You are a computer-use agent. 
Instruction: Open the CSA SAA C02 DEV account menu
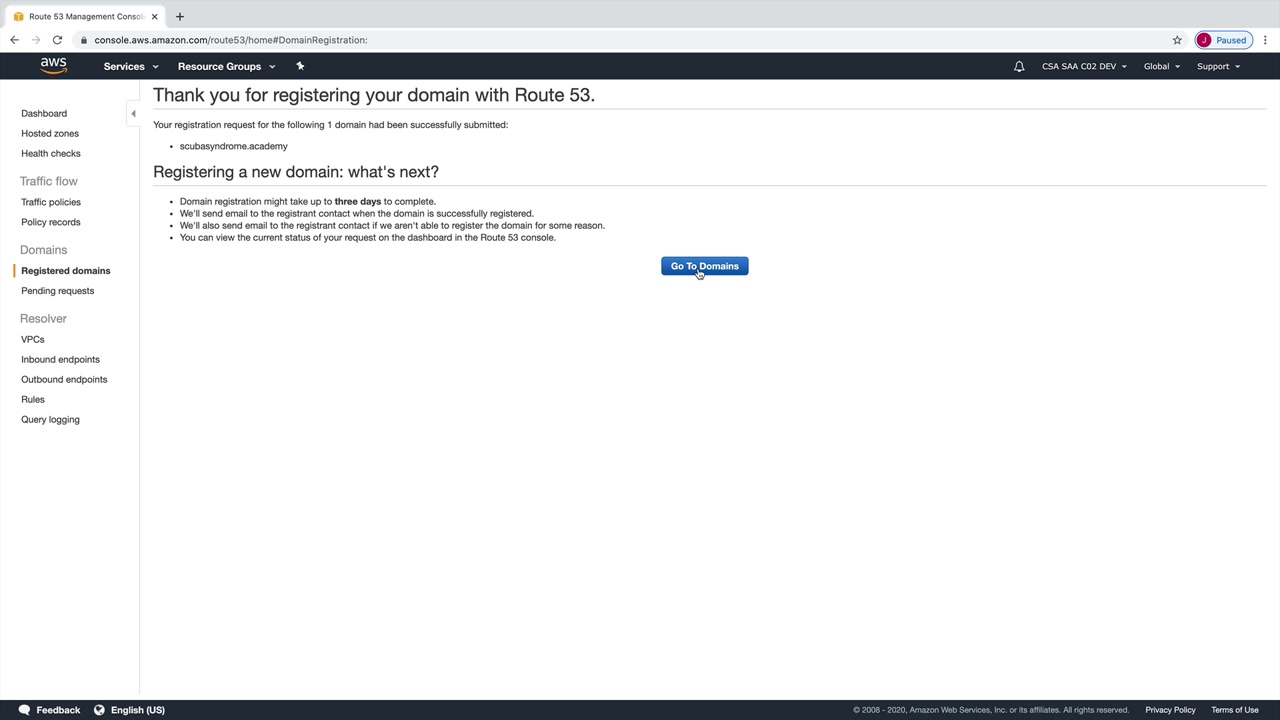[1084, 67]
